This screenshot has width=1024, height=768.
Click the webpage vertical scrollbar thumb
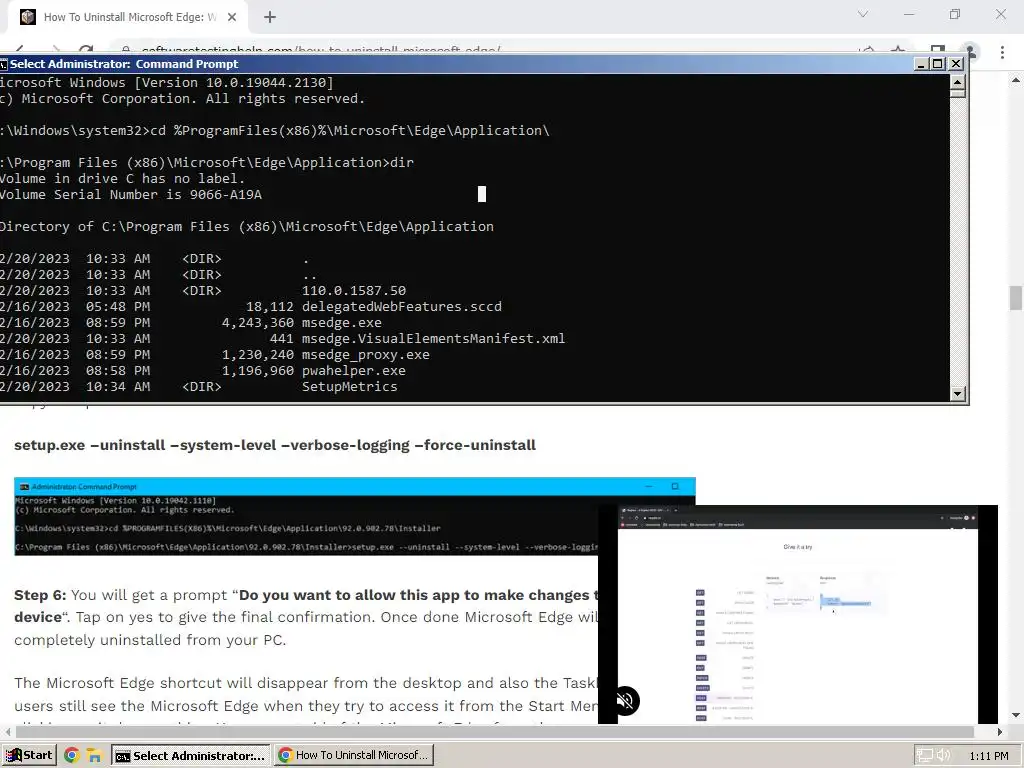[1016, 298]
